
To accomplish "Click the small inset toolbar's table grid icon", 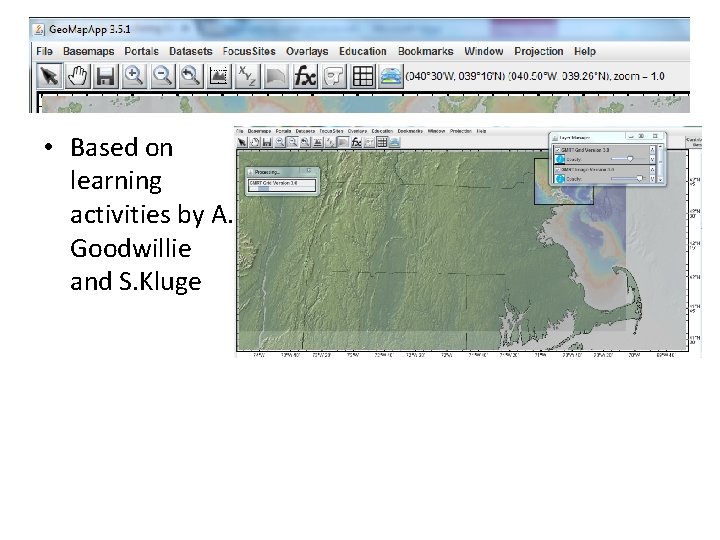I will pyautogui.click(x=382, y=142).
